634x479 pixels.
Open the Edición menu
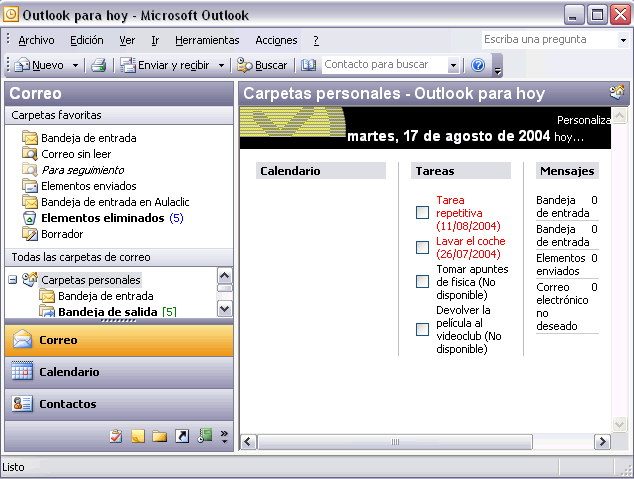coord(87,40)
